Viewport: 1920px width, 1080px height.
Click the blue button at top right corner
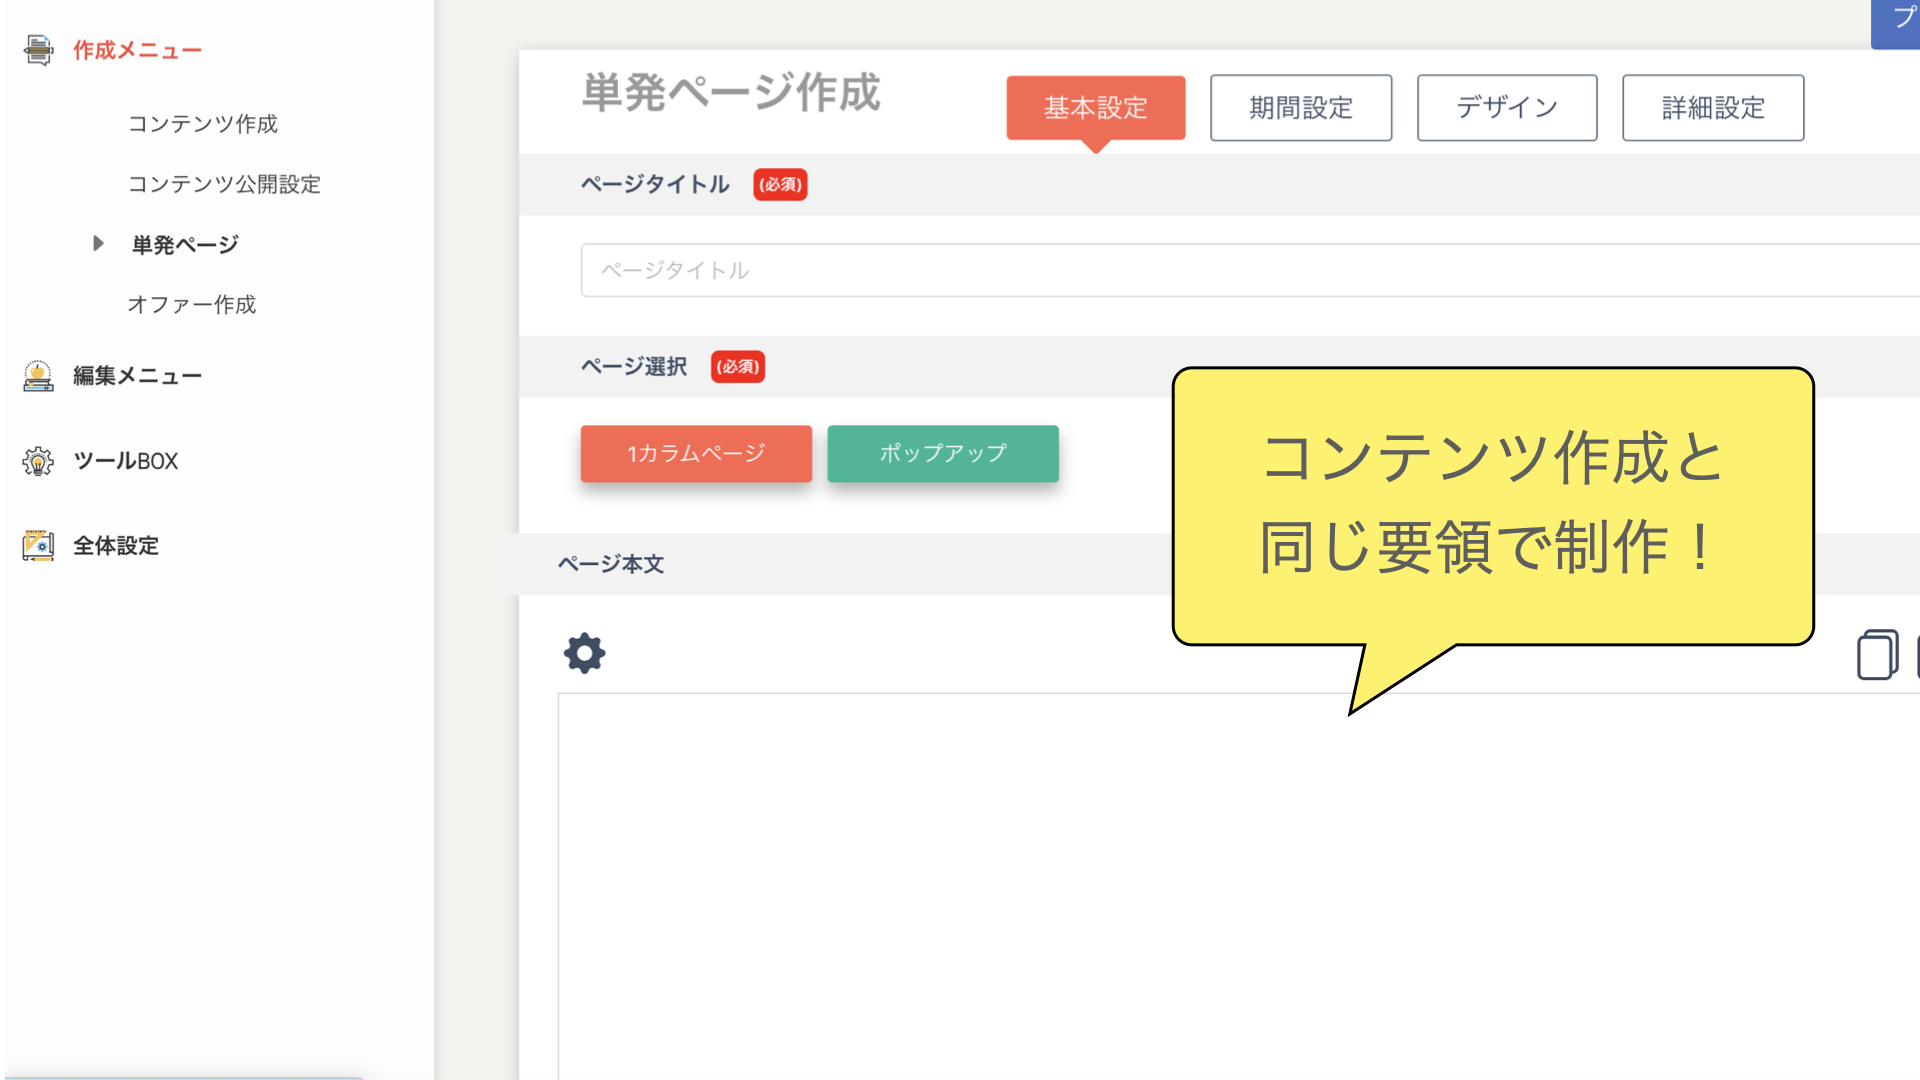point(1897,22)
